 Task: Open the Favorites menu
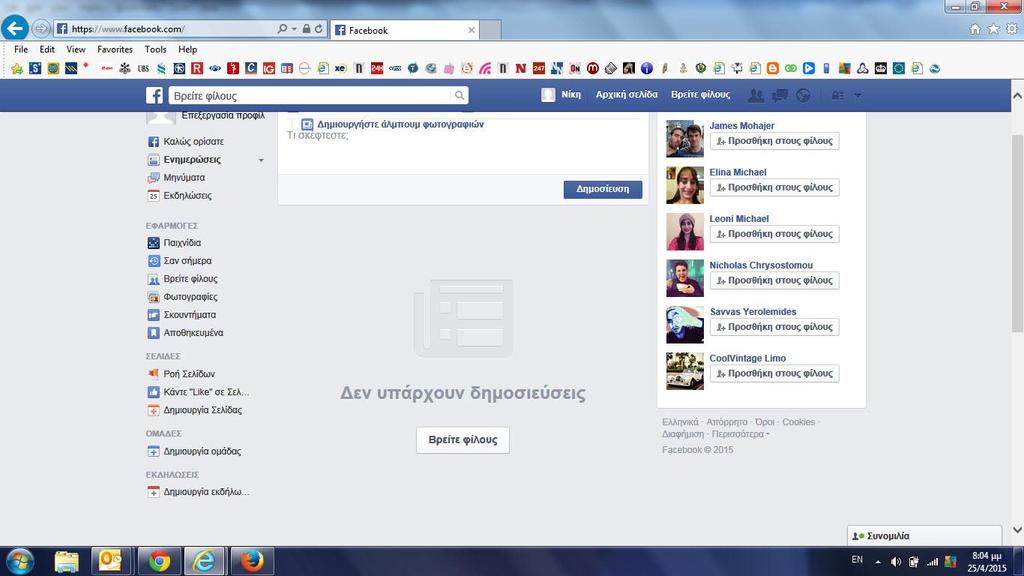coord(115,50)
